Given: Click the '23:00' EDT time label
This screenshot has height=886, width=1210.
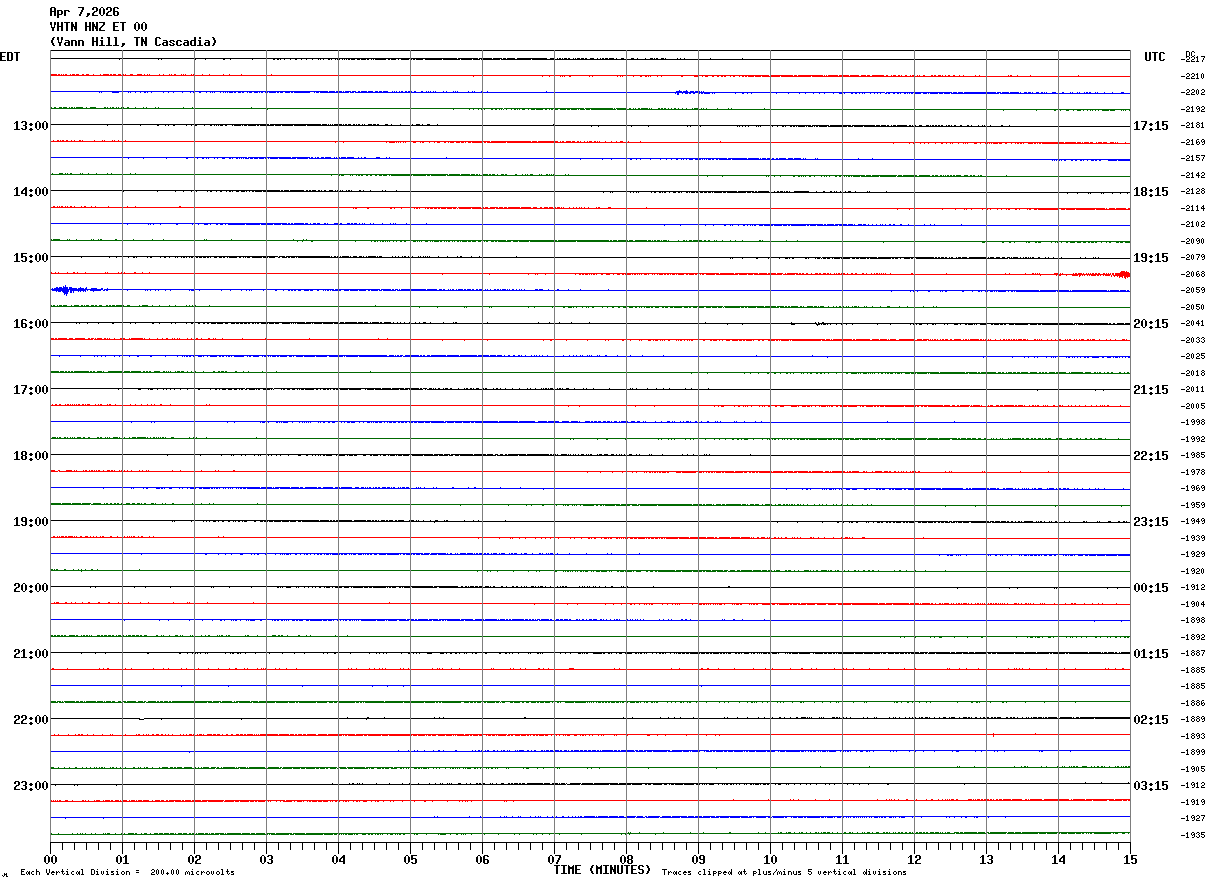Looking at the screenshot, I should tap(30, 785).
